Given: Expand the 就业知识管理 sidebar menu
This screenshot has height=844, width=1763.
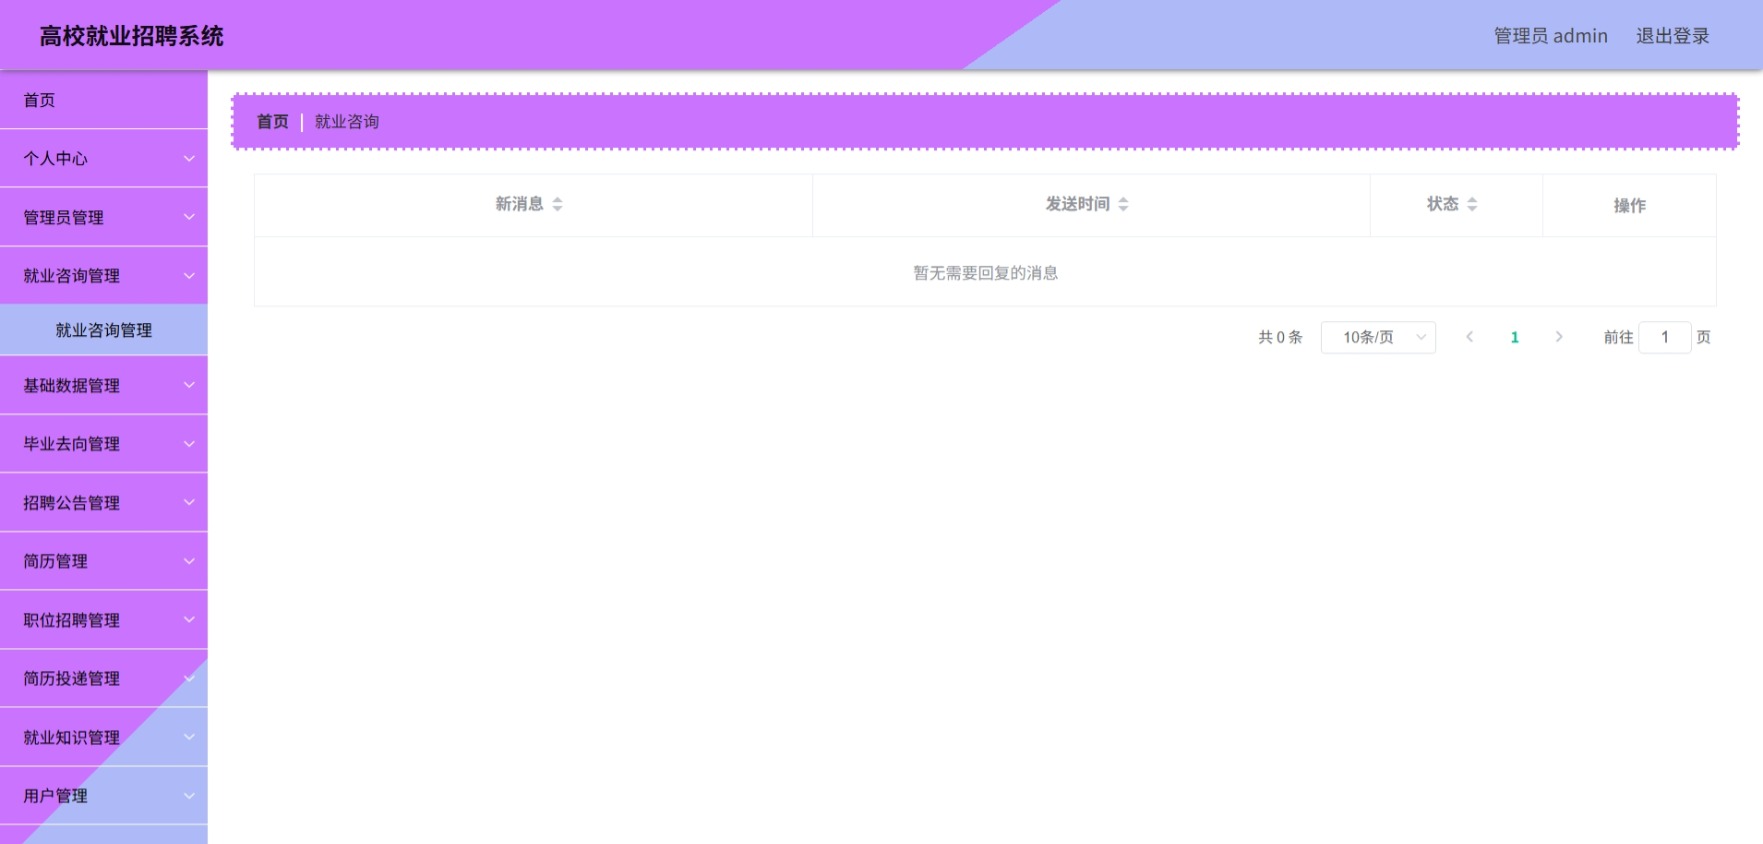Looking at the screenshot, I should click(104, 737).
